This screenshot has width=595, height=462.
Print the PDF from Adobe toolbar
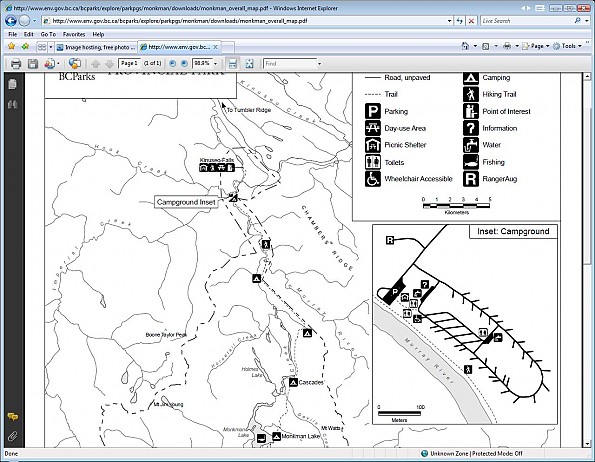16,64
